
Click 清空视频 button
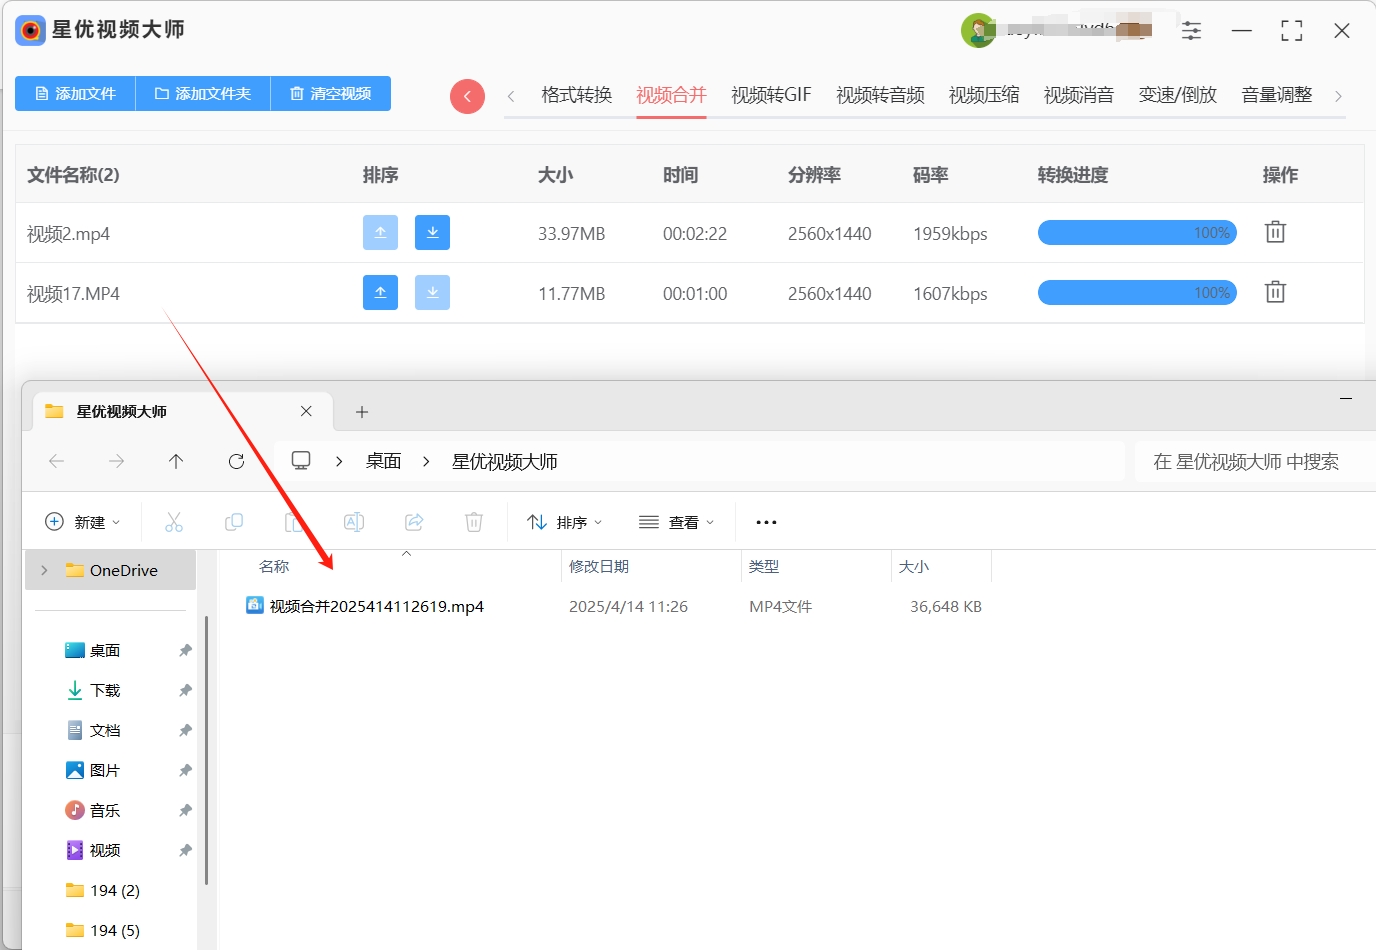tap(331, 93)
